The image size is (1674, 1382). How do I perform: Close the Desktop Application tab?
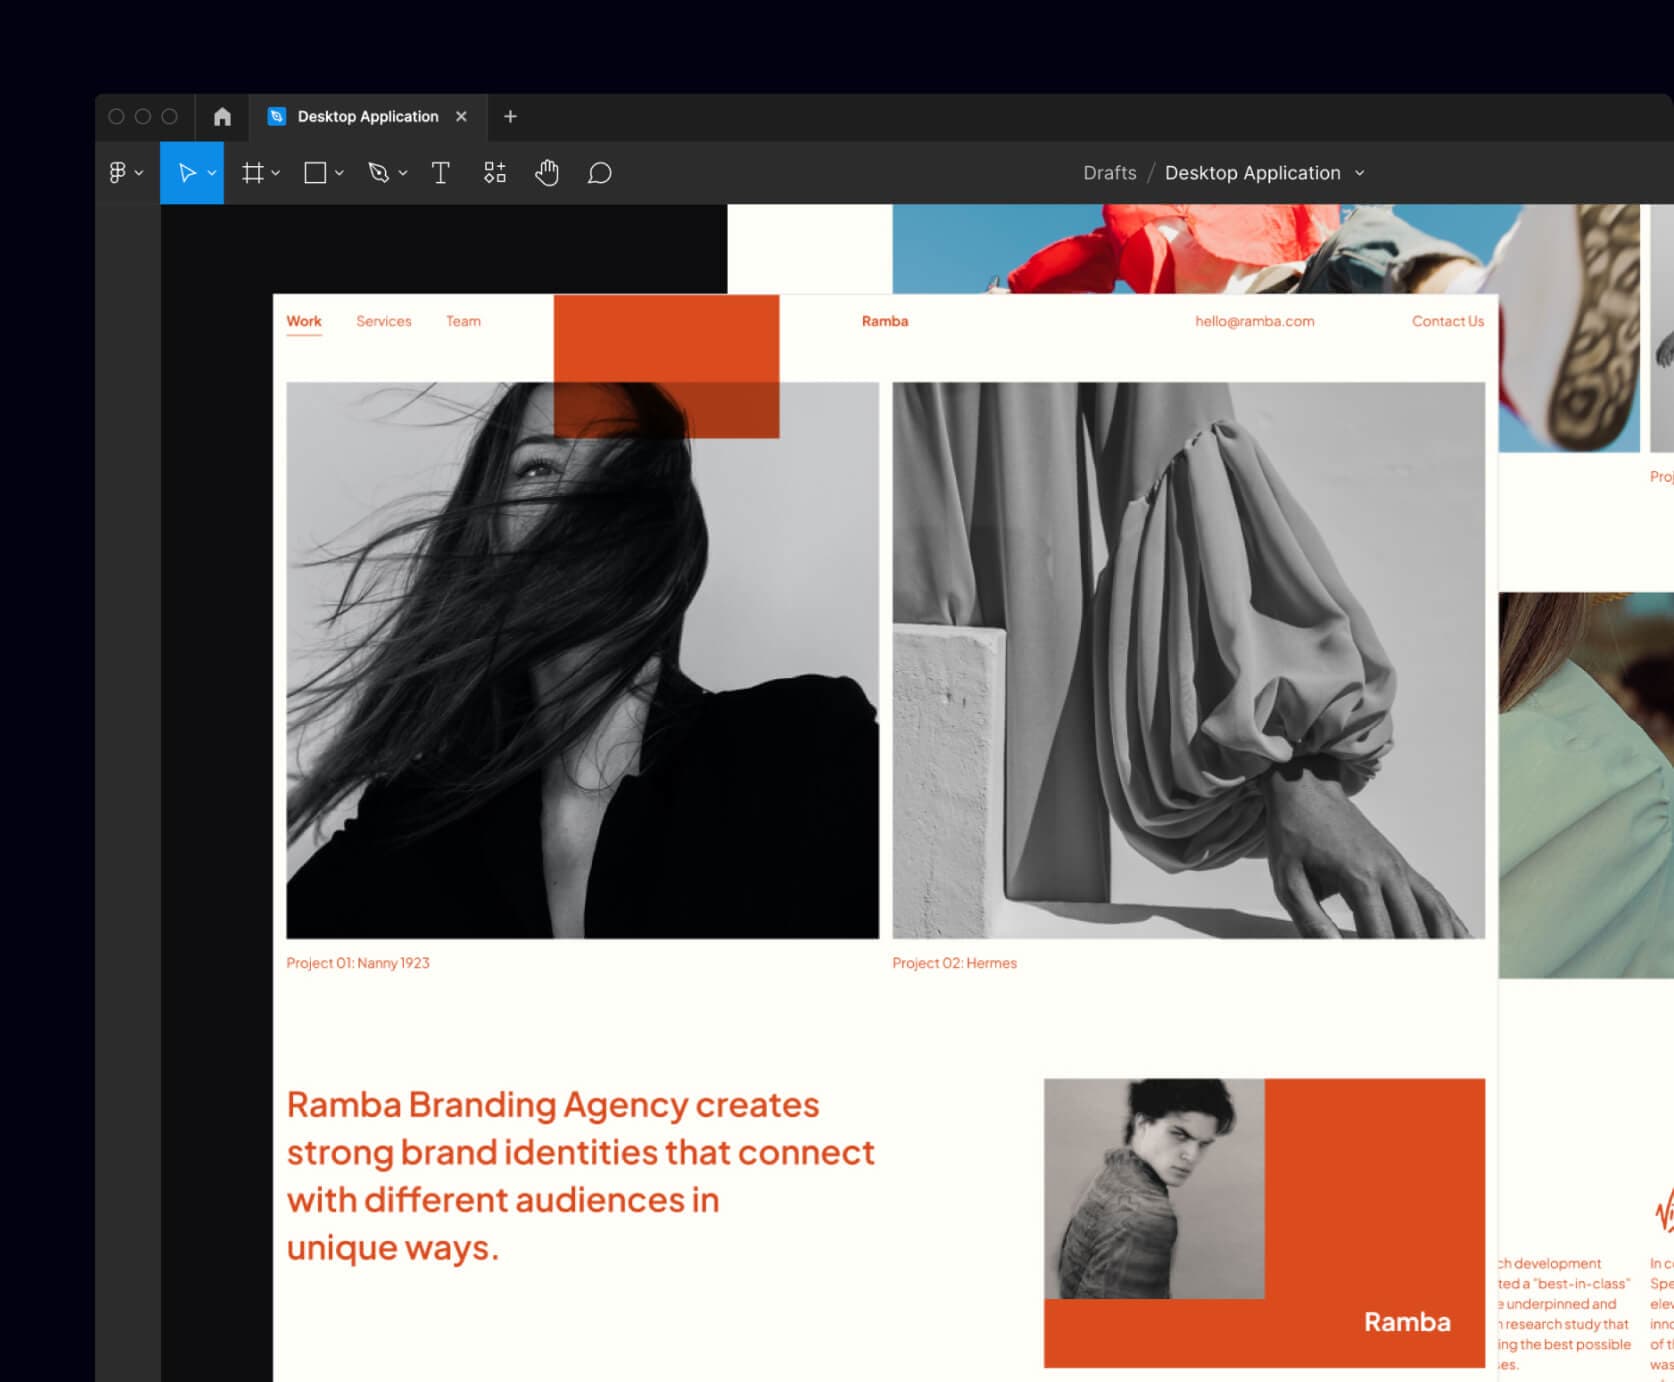click(x=461, y=117)
